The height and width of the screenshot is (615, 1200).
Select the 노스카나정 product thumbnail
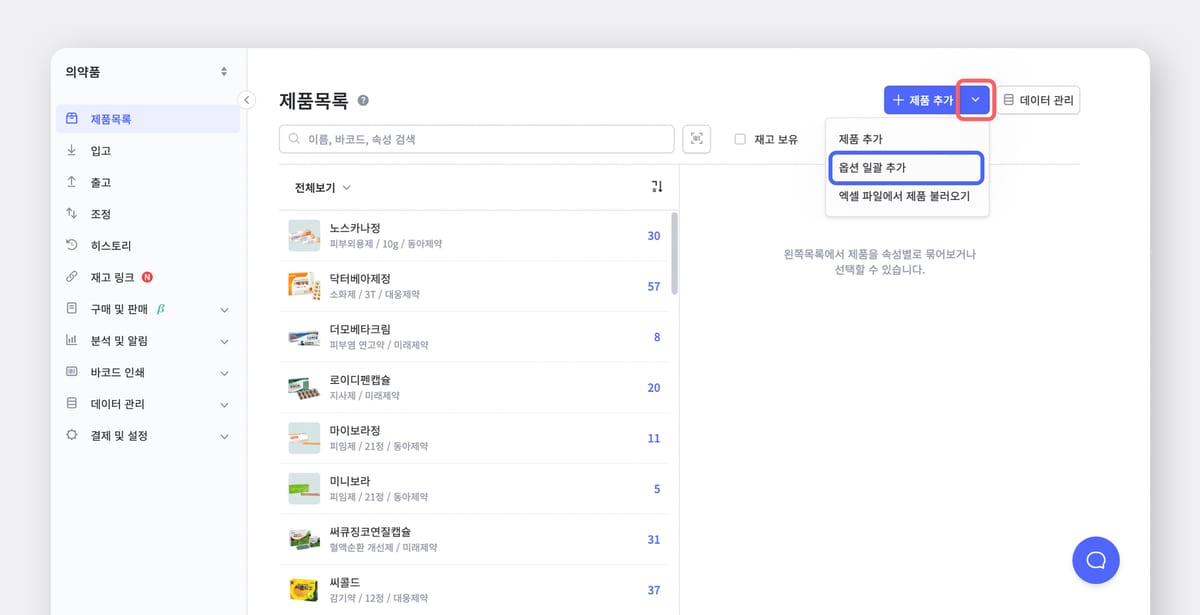pyautogui.click(x=304, y=236)
